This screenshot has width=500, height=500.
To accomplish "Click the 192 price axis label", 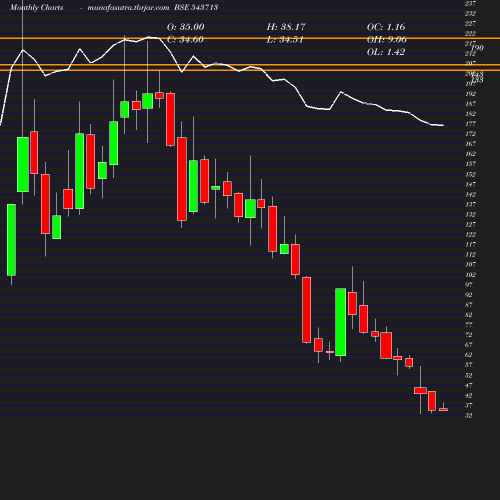I will click(x=470, y=94).
